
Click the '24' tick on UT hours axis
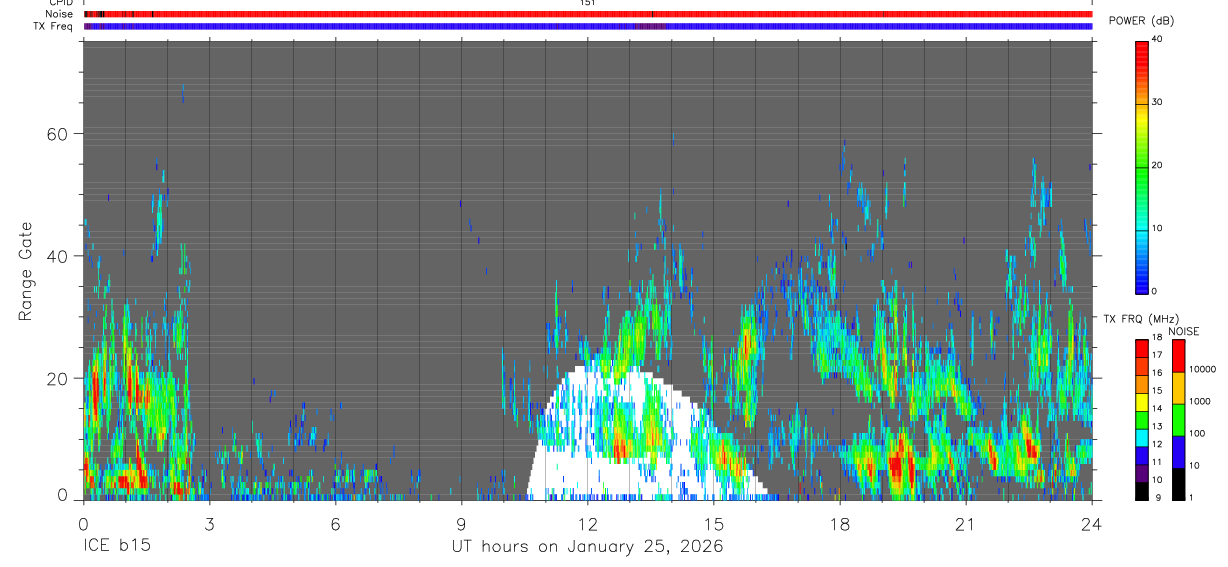click(x=1091, y=523)
